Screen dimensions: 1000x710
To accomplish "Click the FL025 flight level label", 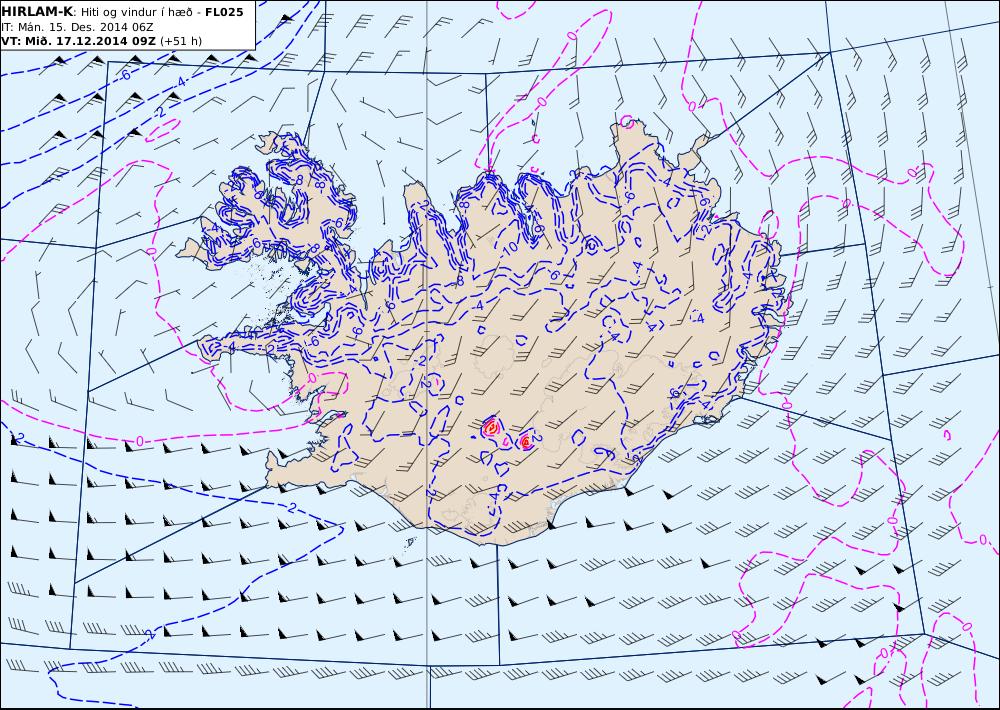I will pos(224,12).
